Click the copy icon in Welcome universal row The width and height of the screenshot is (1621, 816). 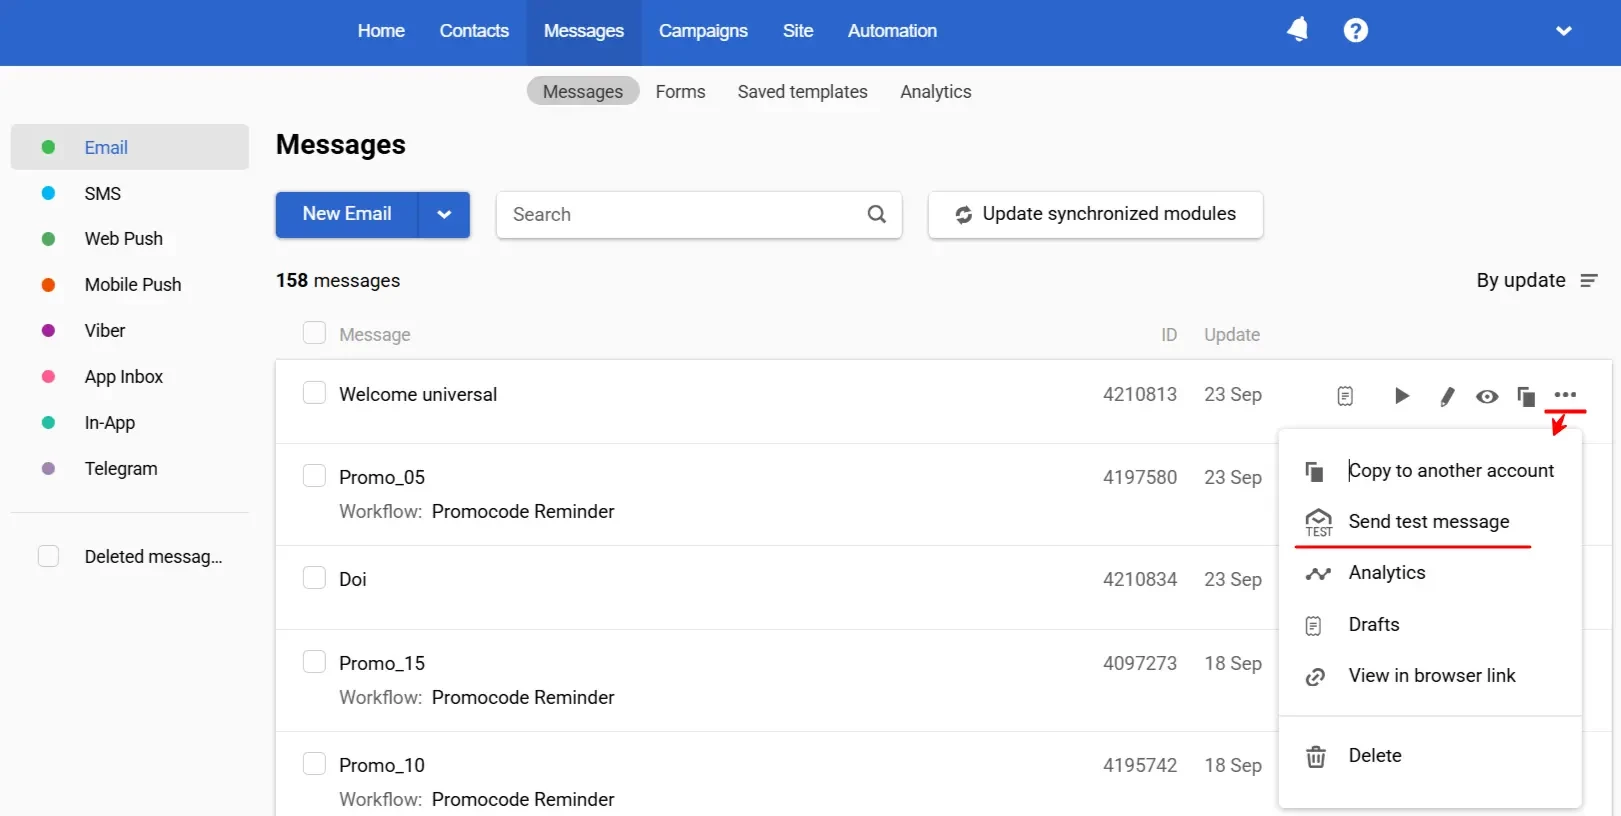tap(1526, 397)
